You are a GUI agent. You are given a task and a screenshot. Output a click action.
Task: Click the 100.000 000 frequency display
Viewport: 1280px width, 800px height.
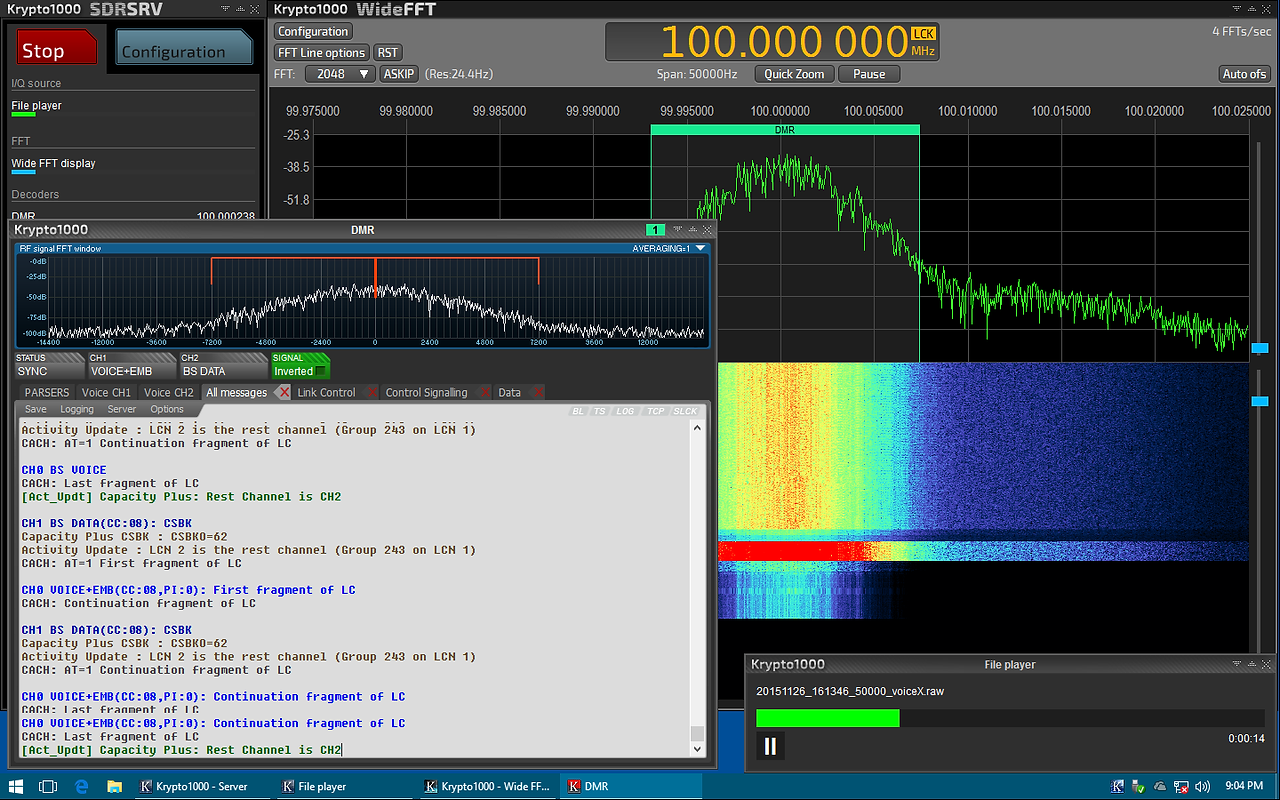coord(784,43)
